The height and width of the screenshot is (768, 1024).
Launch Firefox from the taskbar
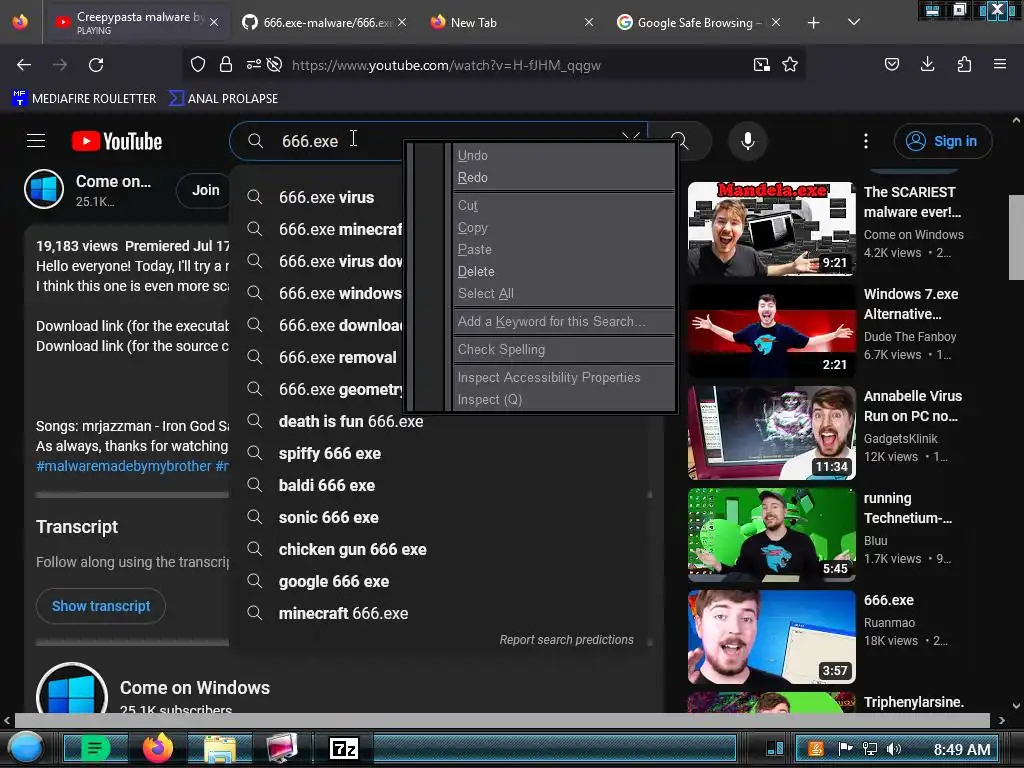[158, 748]
